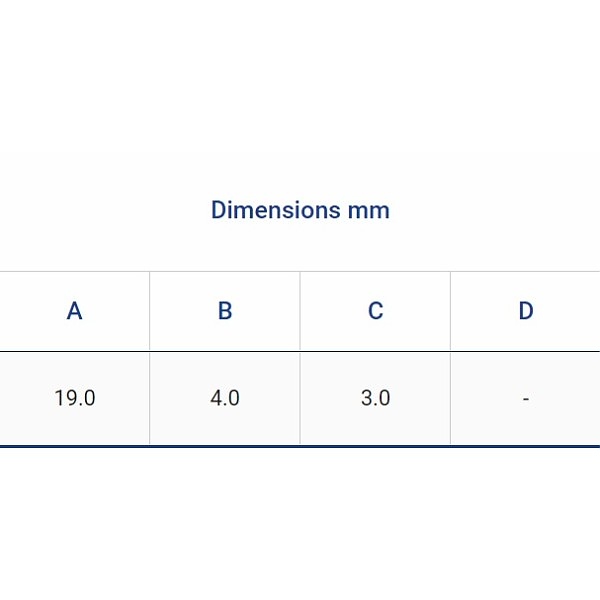The height and width of the screenshot is (600, 600).
Task: Click the 4.0 value in column B
Action: pyautogui.click(x=225, y=398)
